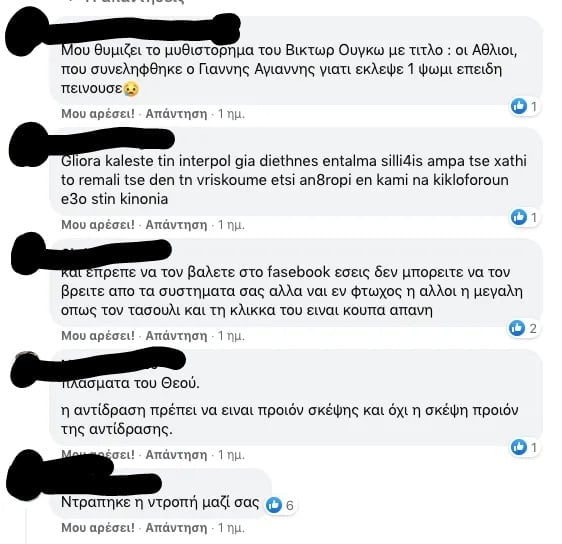Reply to the Gliora interpol comment
Viewport: 562px width, 544px height.
pos(176,225)
